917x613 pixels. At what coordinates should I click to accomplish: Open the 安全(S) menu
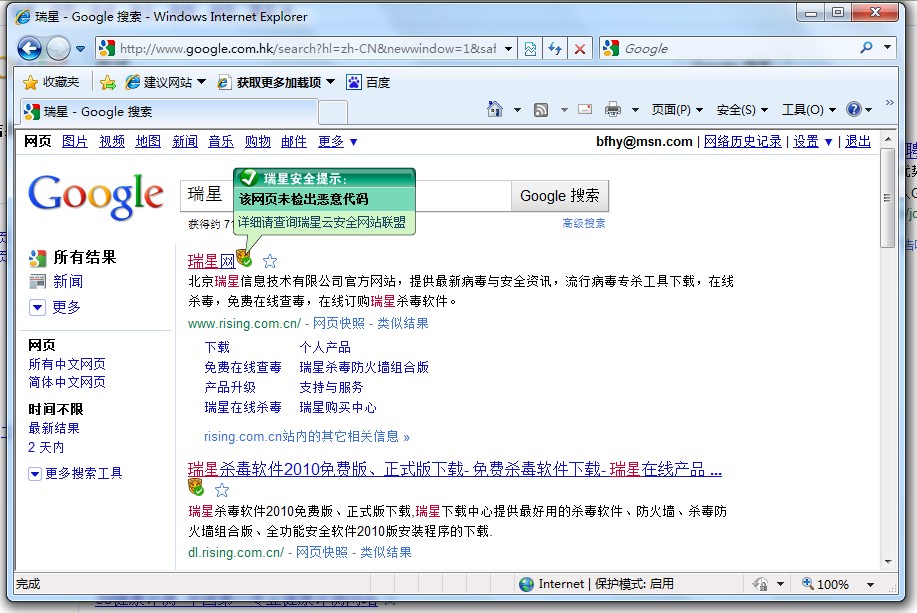point(742,109)
